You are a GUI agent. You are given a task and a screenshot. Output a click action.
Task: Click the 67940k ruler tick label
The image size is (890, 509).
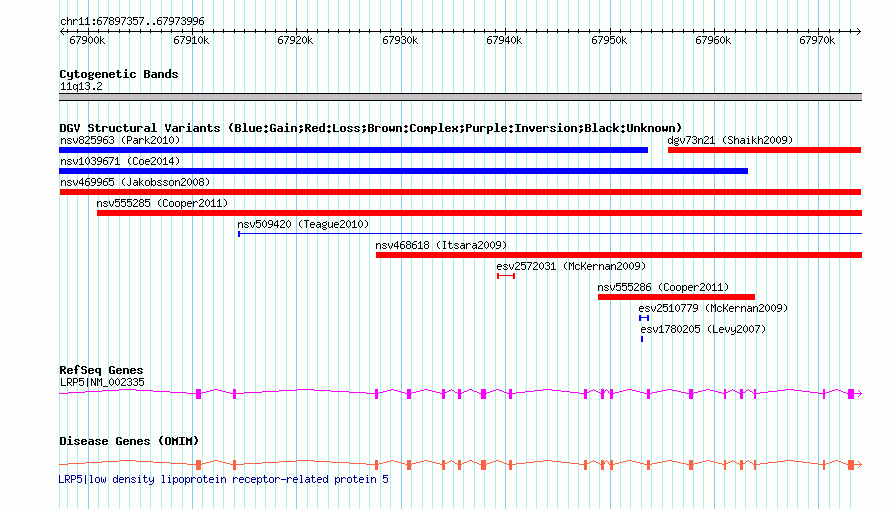pos(504,40)
